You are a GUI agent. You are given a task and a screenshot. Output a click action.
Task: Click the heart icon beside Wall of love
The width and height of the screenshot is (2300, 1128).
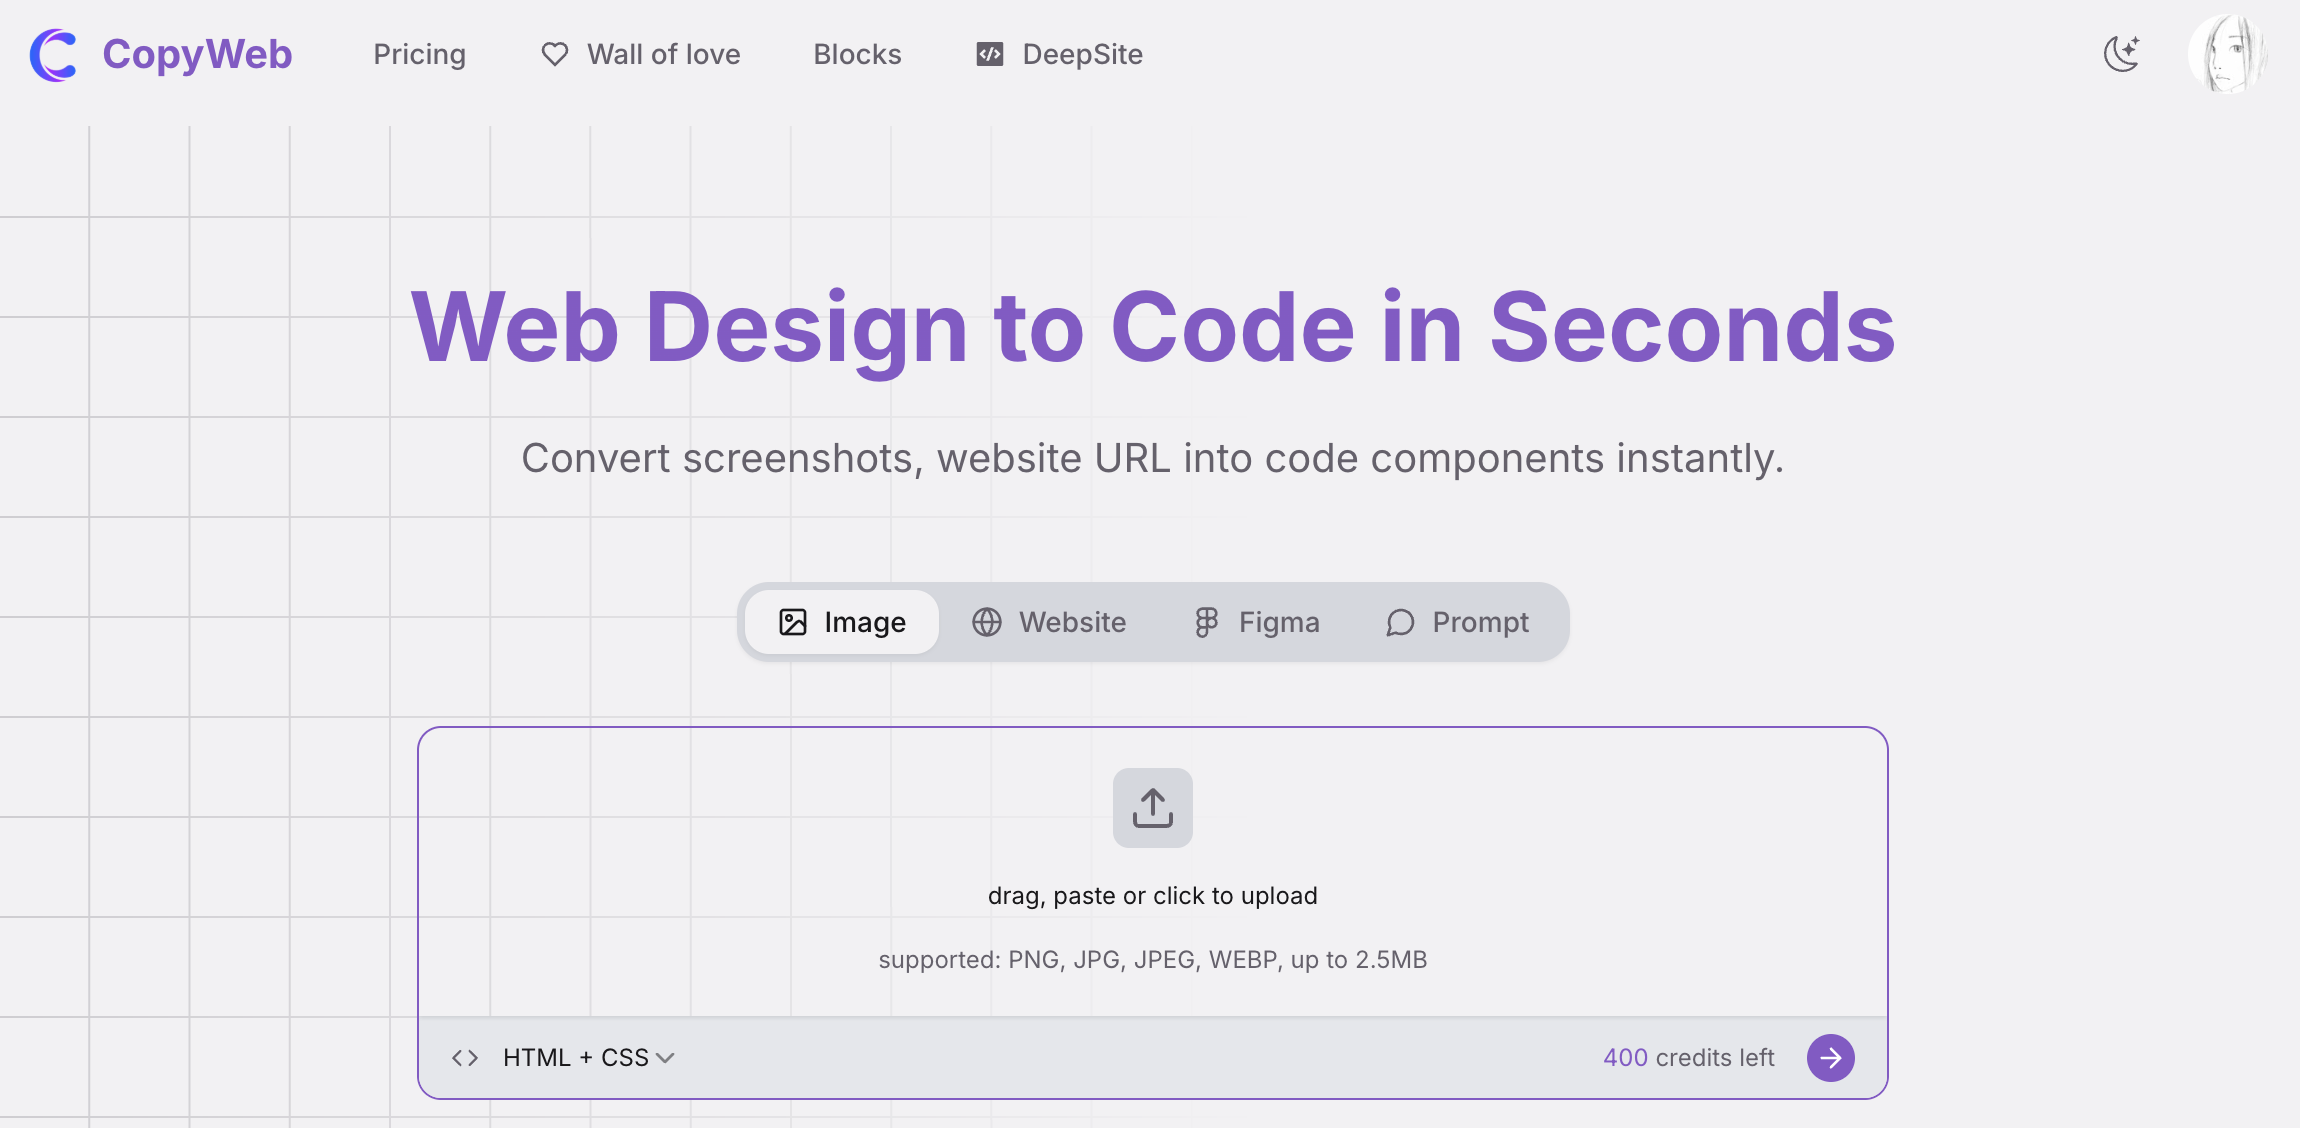tap(554, 54)
